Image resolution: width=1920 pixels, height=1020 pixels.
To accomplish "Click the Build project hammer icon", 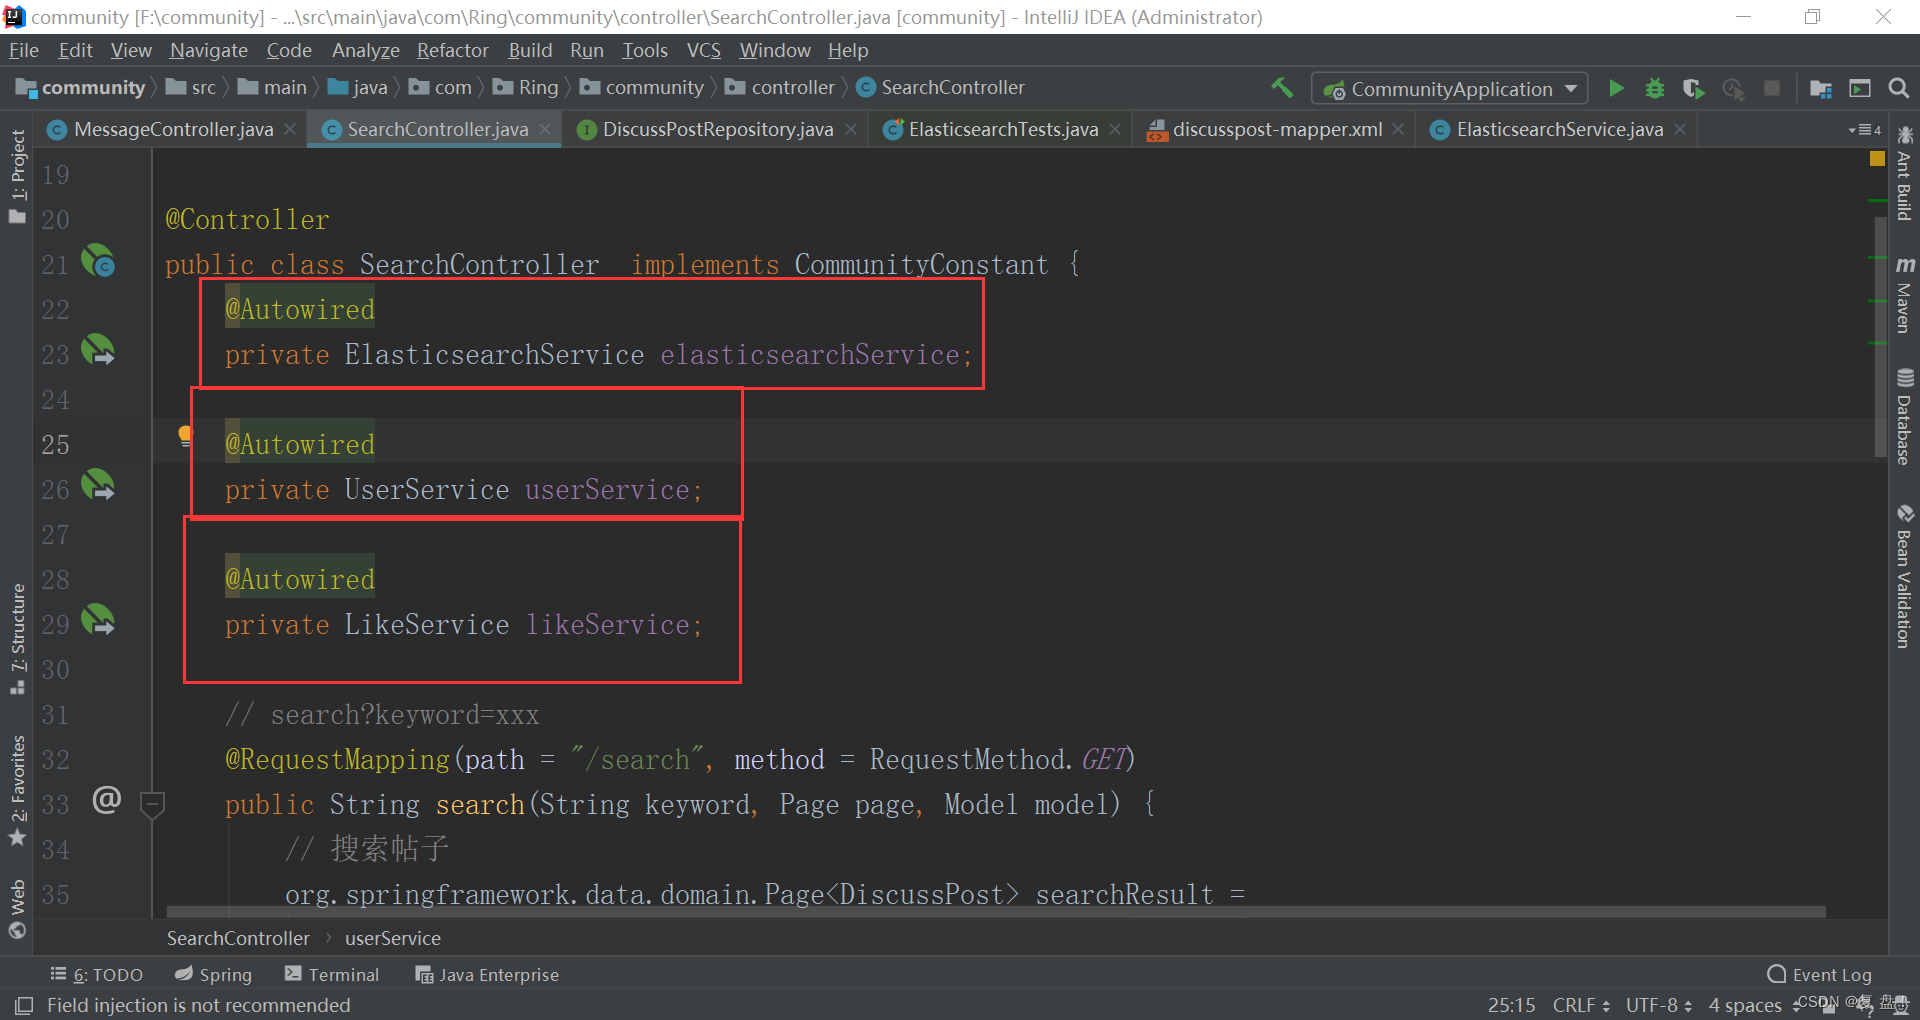I will click(x=1282, y=88).
